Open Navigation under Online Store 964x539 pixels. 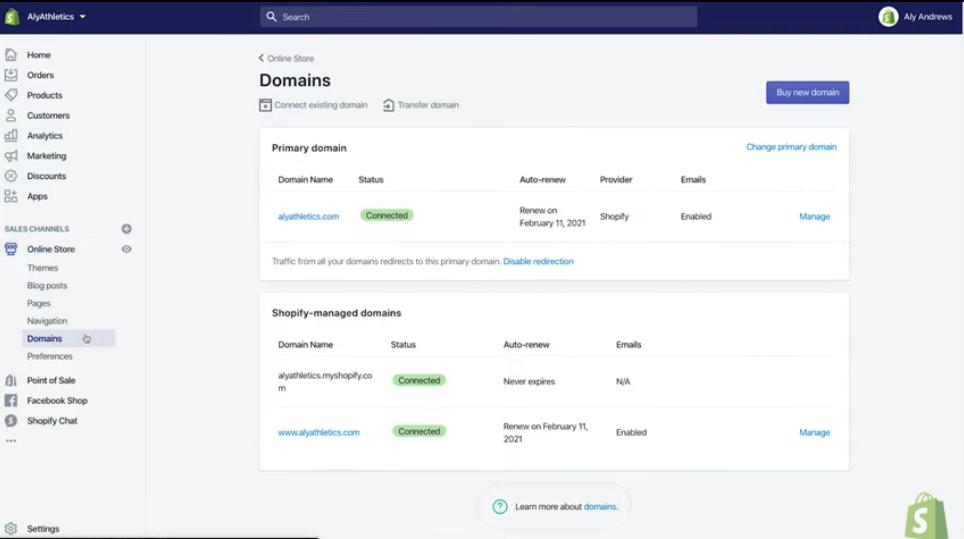click(47, 321)
